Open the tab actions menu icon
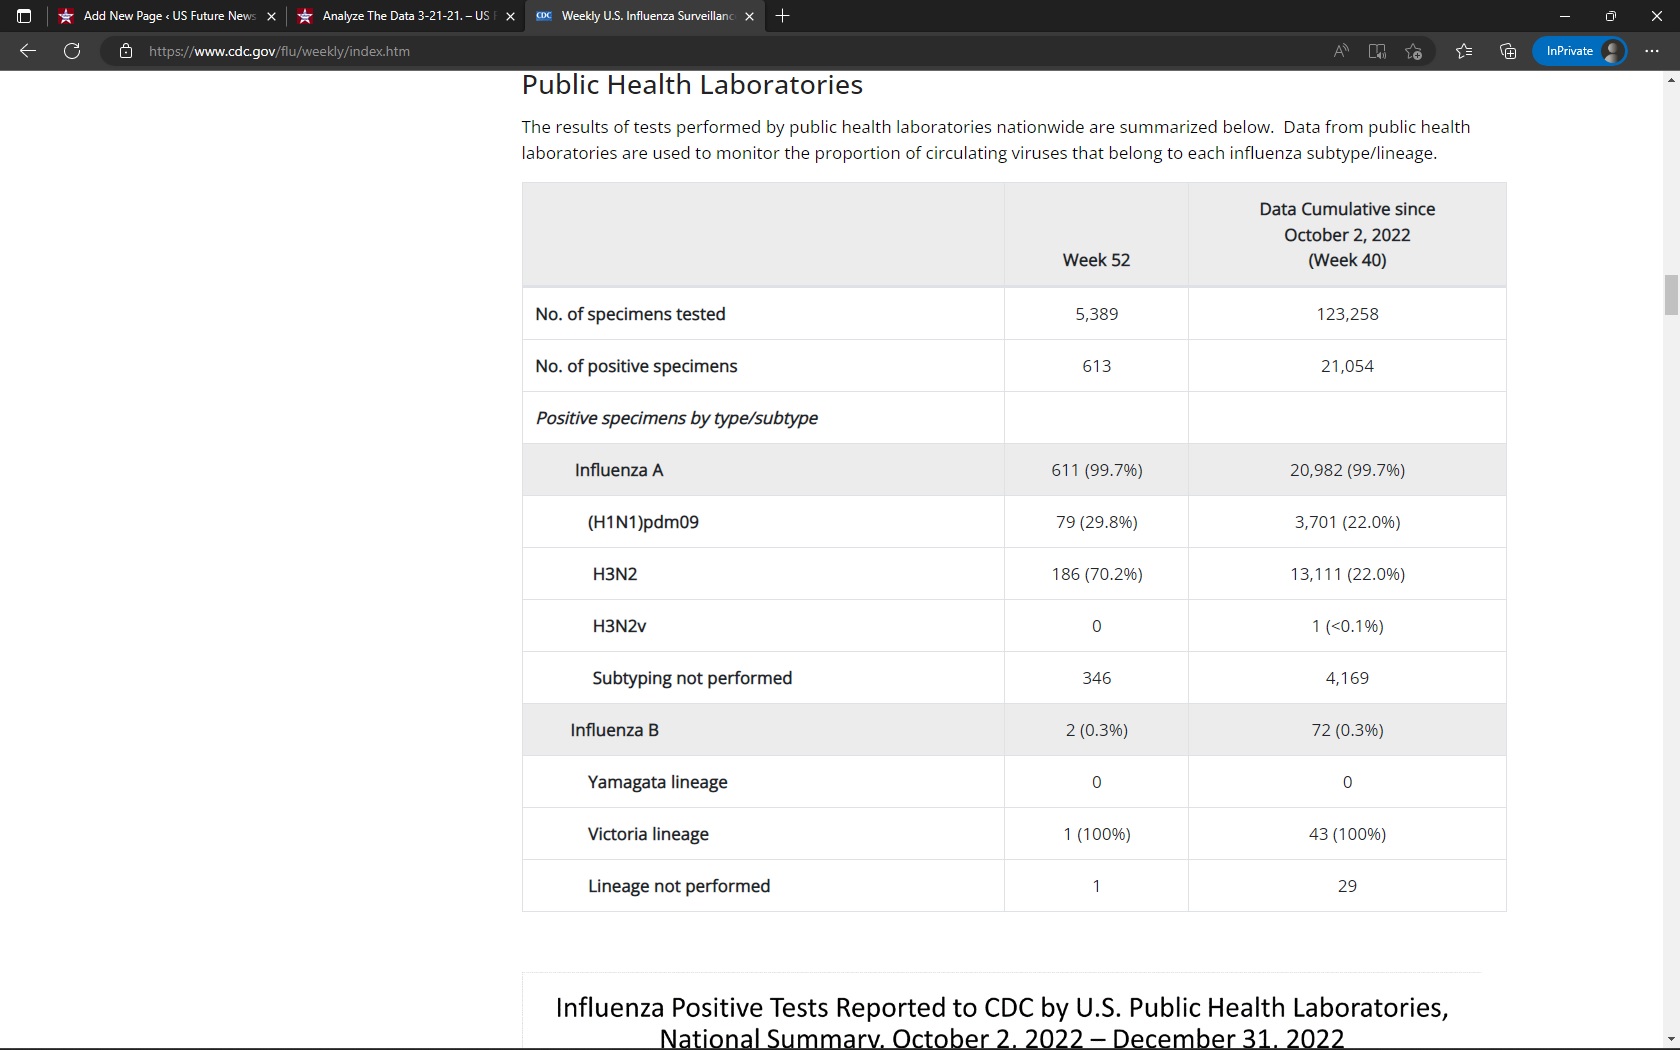Screen dimensions: 1680x1050 click(x=24, y=16)
